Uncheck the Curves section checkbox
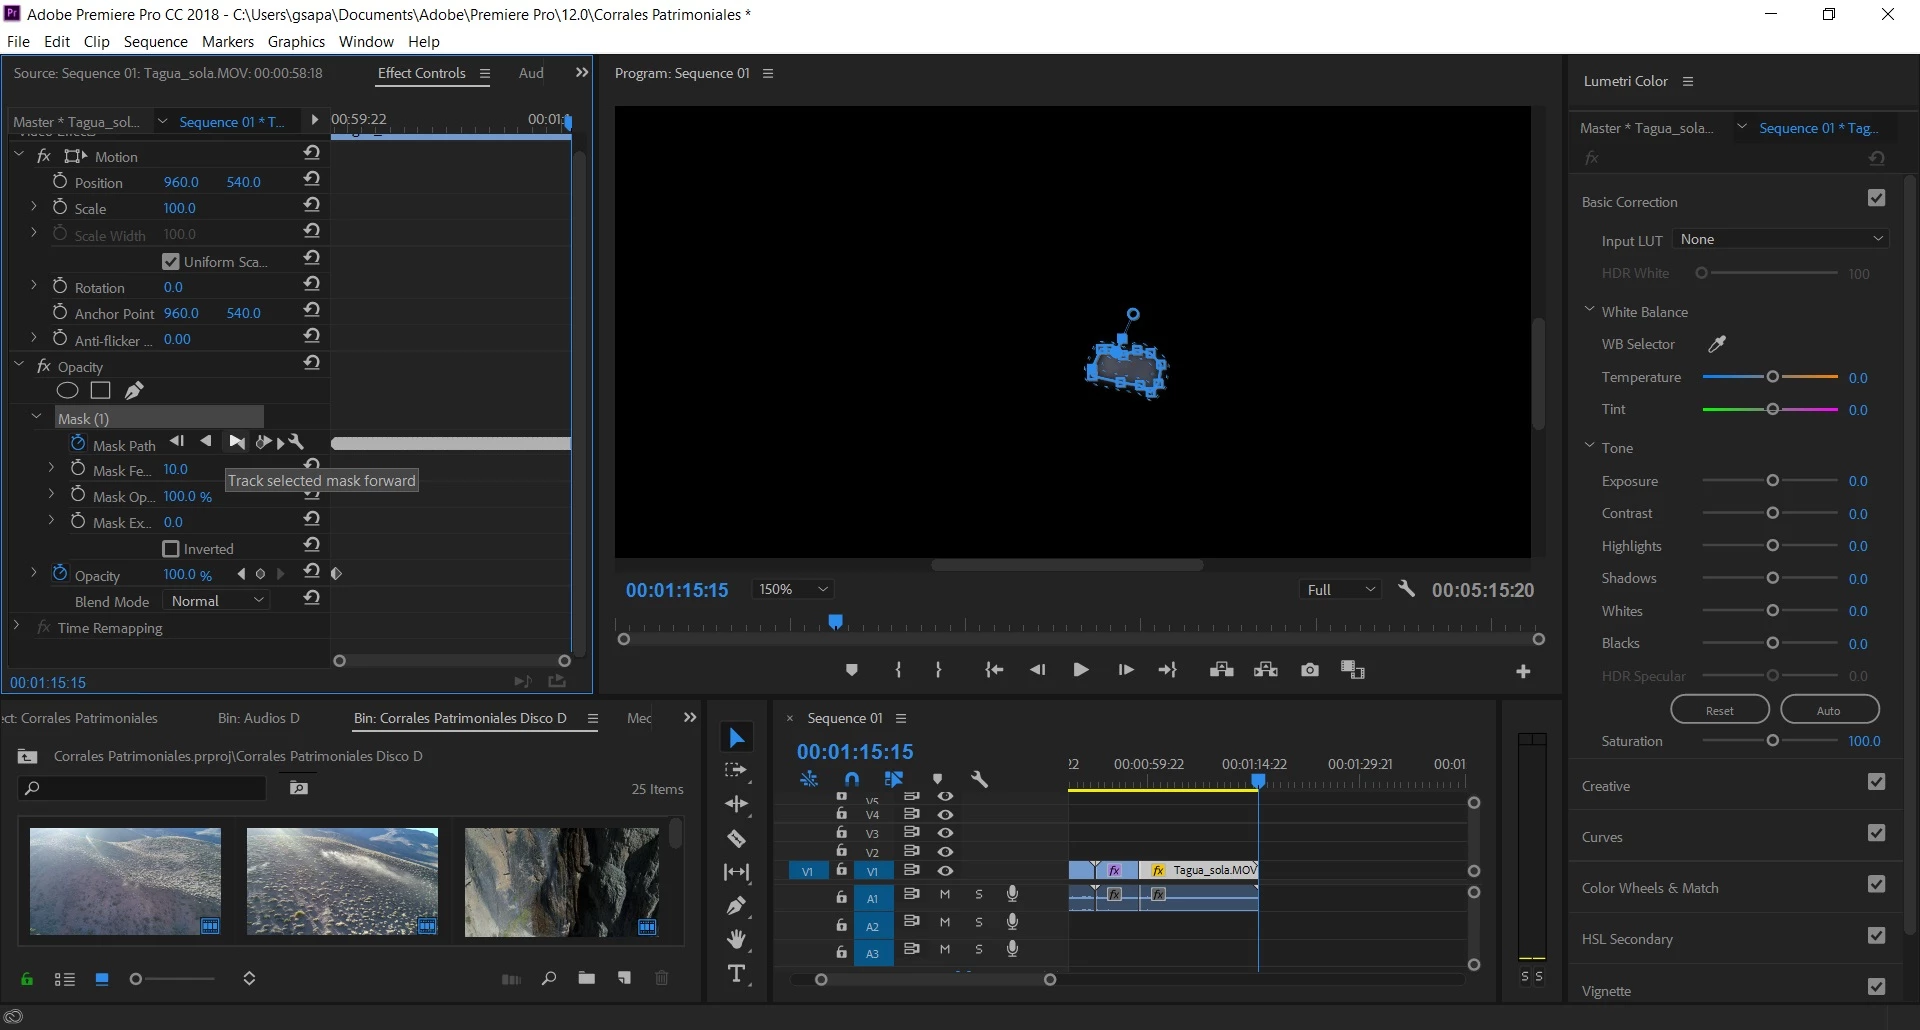The width and height of the screenshot is (1920, 1030). tap(1876, 833)
